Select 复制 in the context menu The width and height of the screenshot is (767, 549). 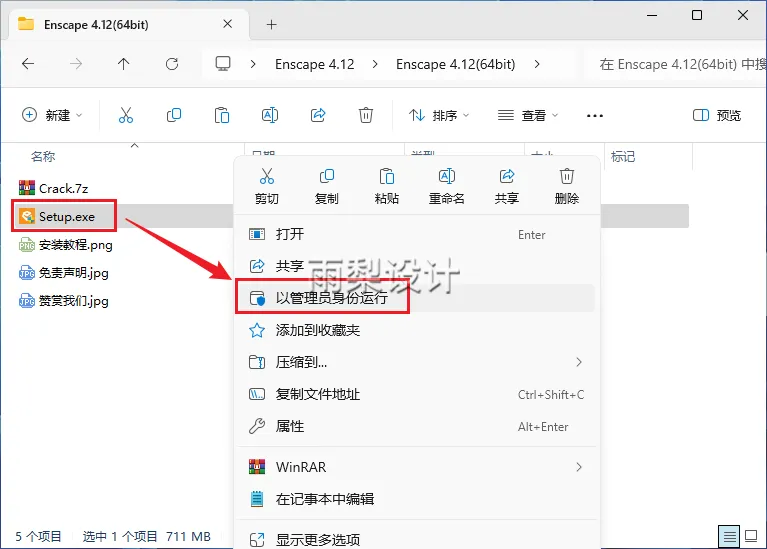pyautogui.click(x=326, y=186)
